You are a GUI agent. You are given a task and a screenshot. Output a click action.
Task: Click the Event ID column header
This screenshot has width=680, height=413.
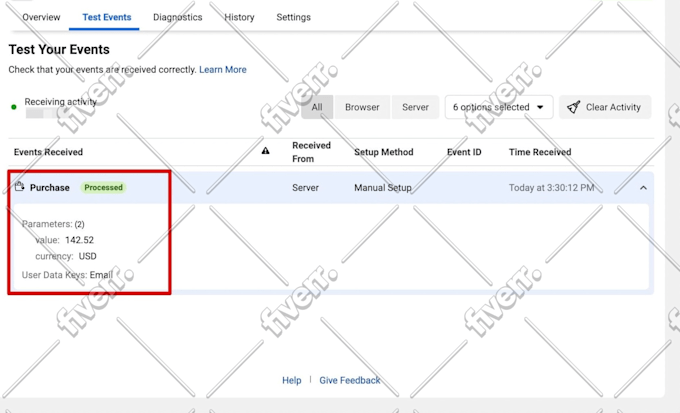pos(464,152)
